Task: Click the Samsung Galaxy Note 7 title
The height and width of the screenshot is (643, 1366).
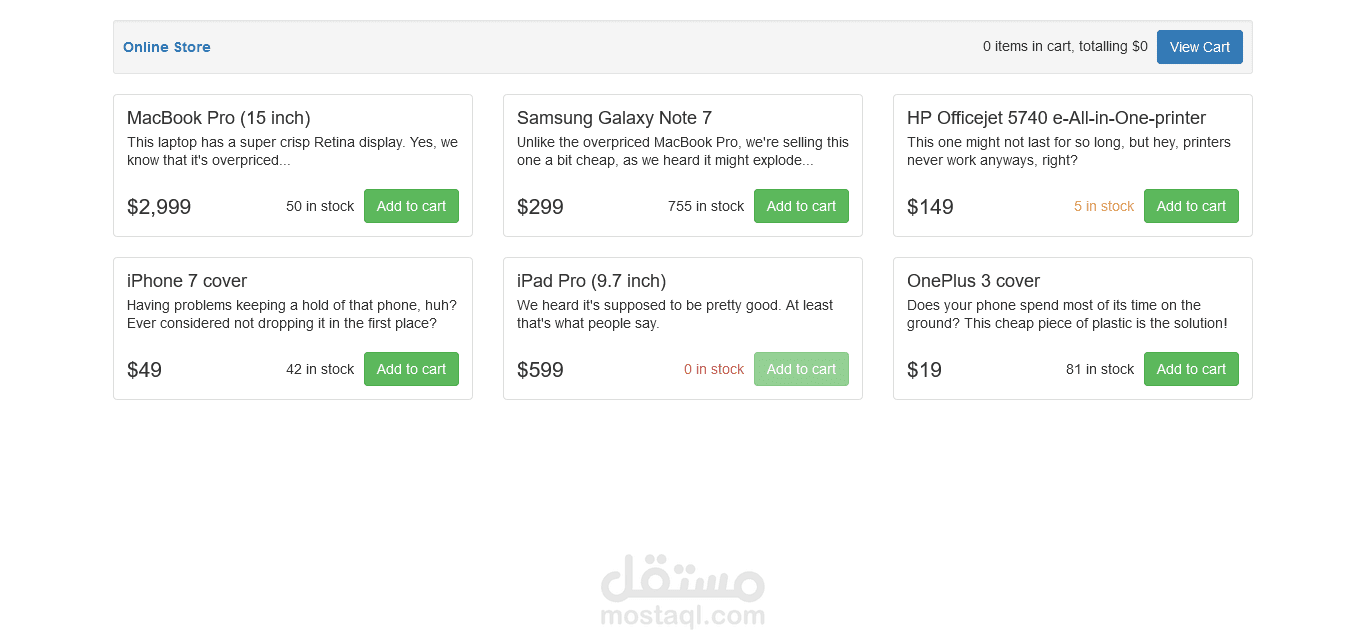Action: [614, 118]
